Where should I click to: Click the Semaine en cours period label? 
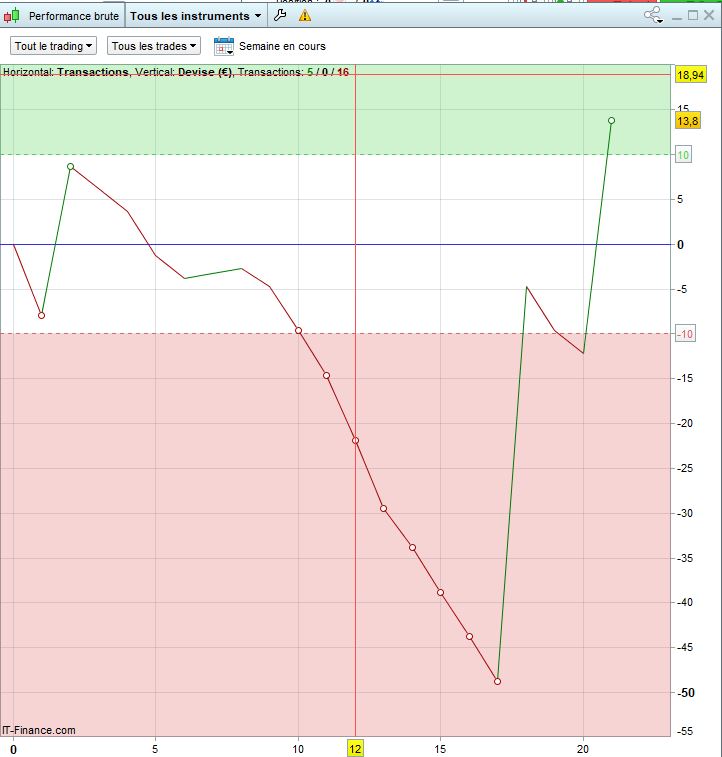(x=282, y=46)
